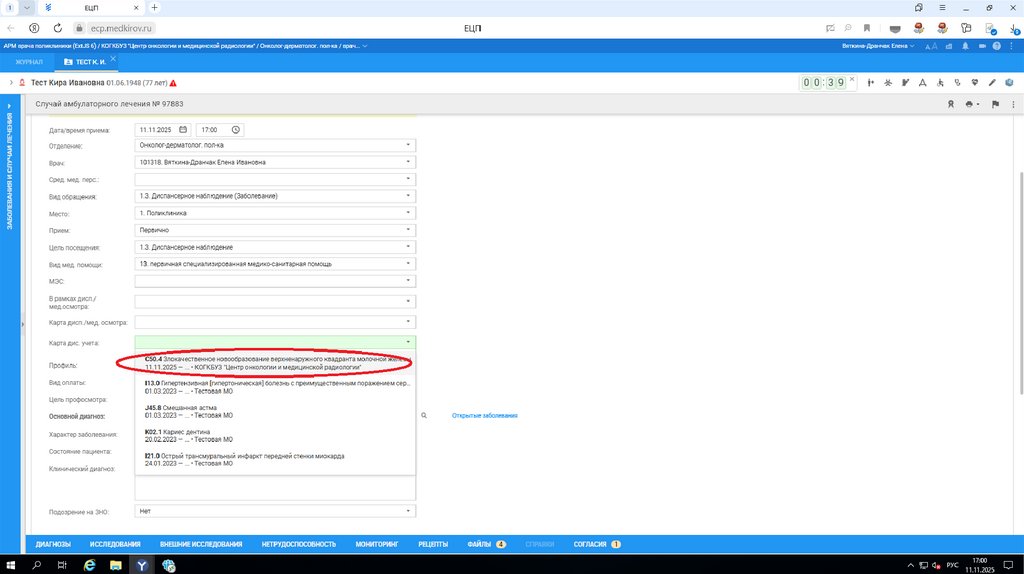Click the wheelchair disability icon
Viewport: 1024px width, 574px height.
pos(940,83)
